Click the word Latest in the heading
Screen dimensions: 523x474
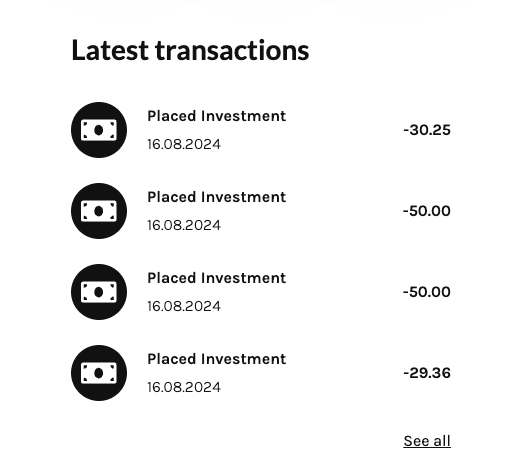click(x=110, y=50)
